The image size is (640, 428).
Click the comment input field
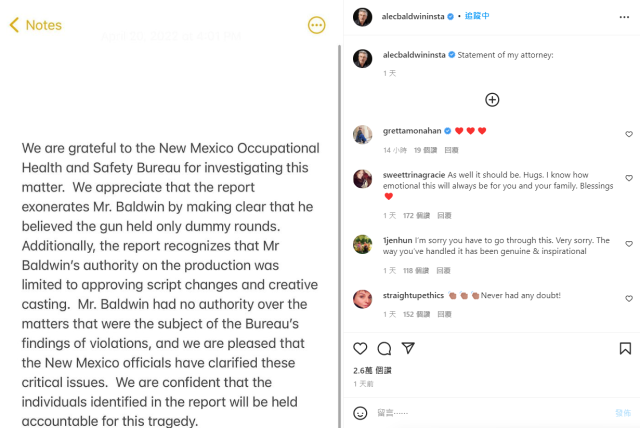[x=480, y=413]
